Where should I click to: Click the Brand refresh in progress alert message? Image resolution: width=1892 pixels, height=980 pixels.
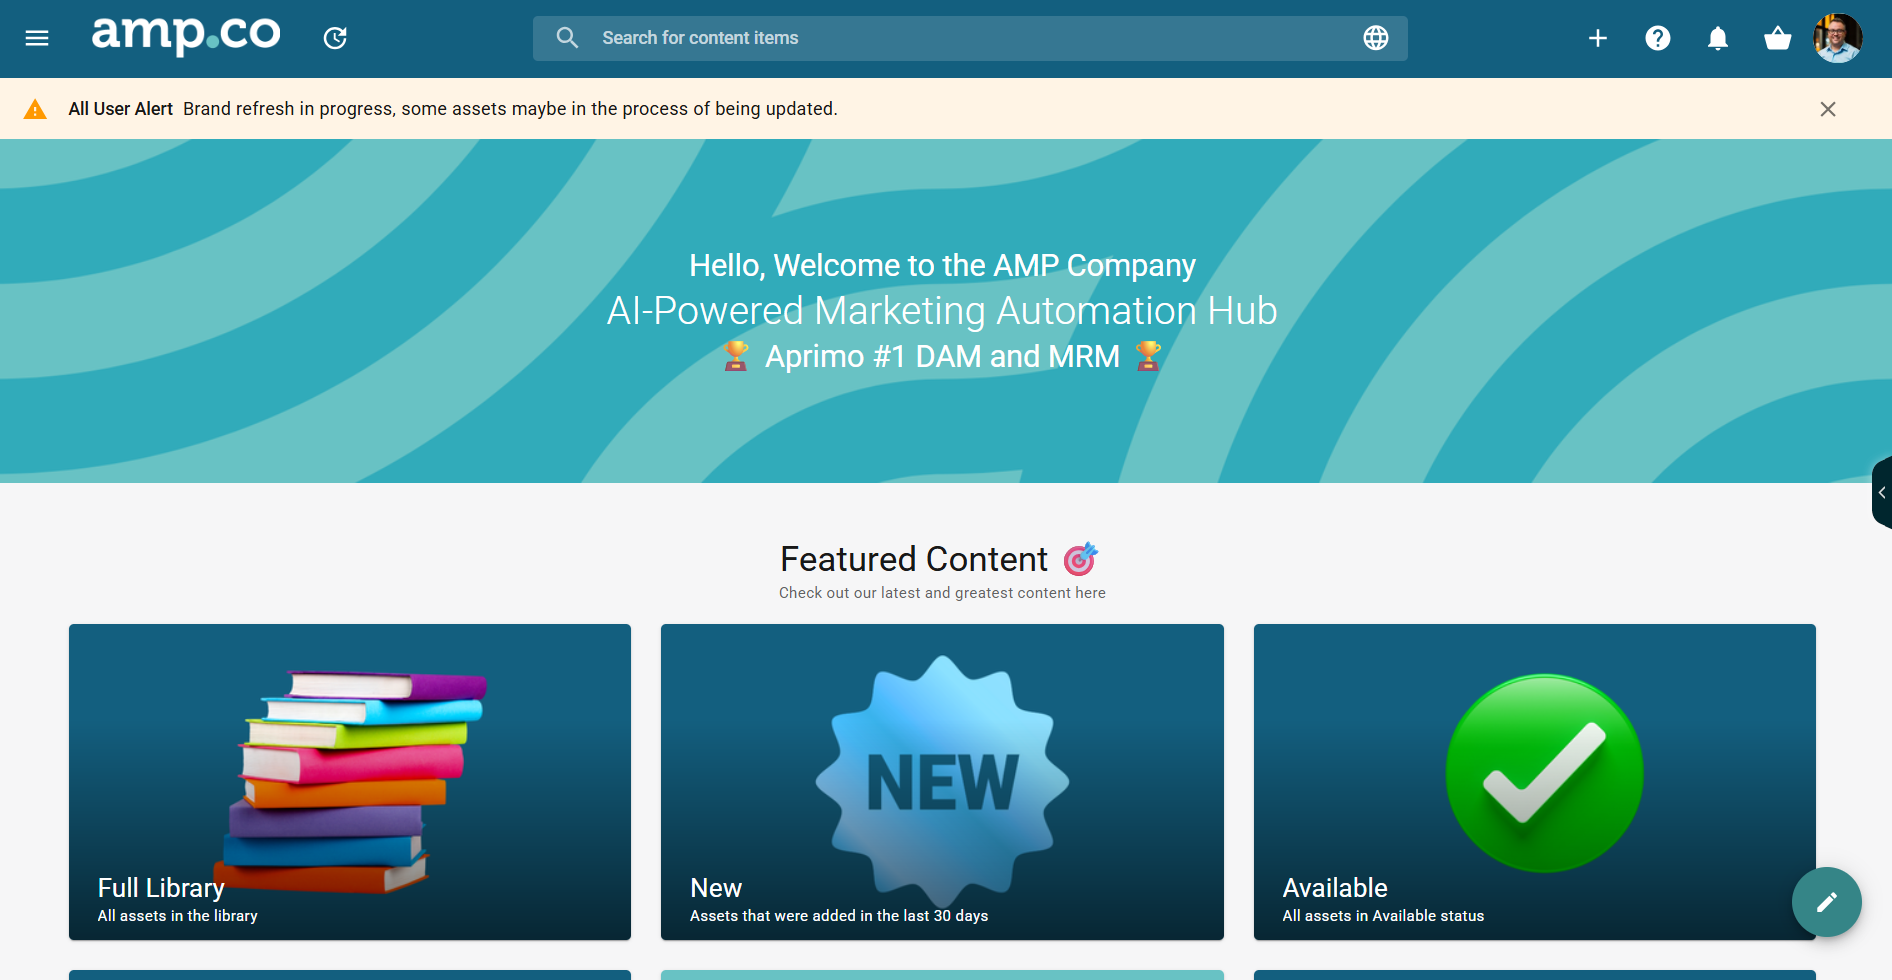pos(510,109)
